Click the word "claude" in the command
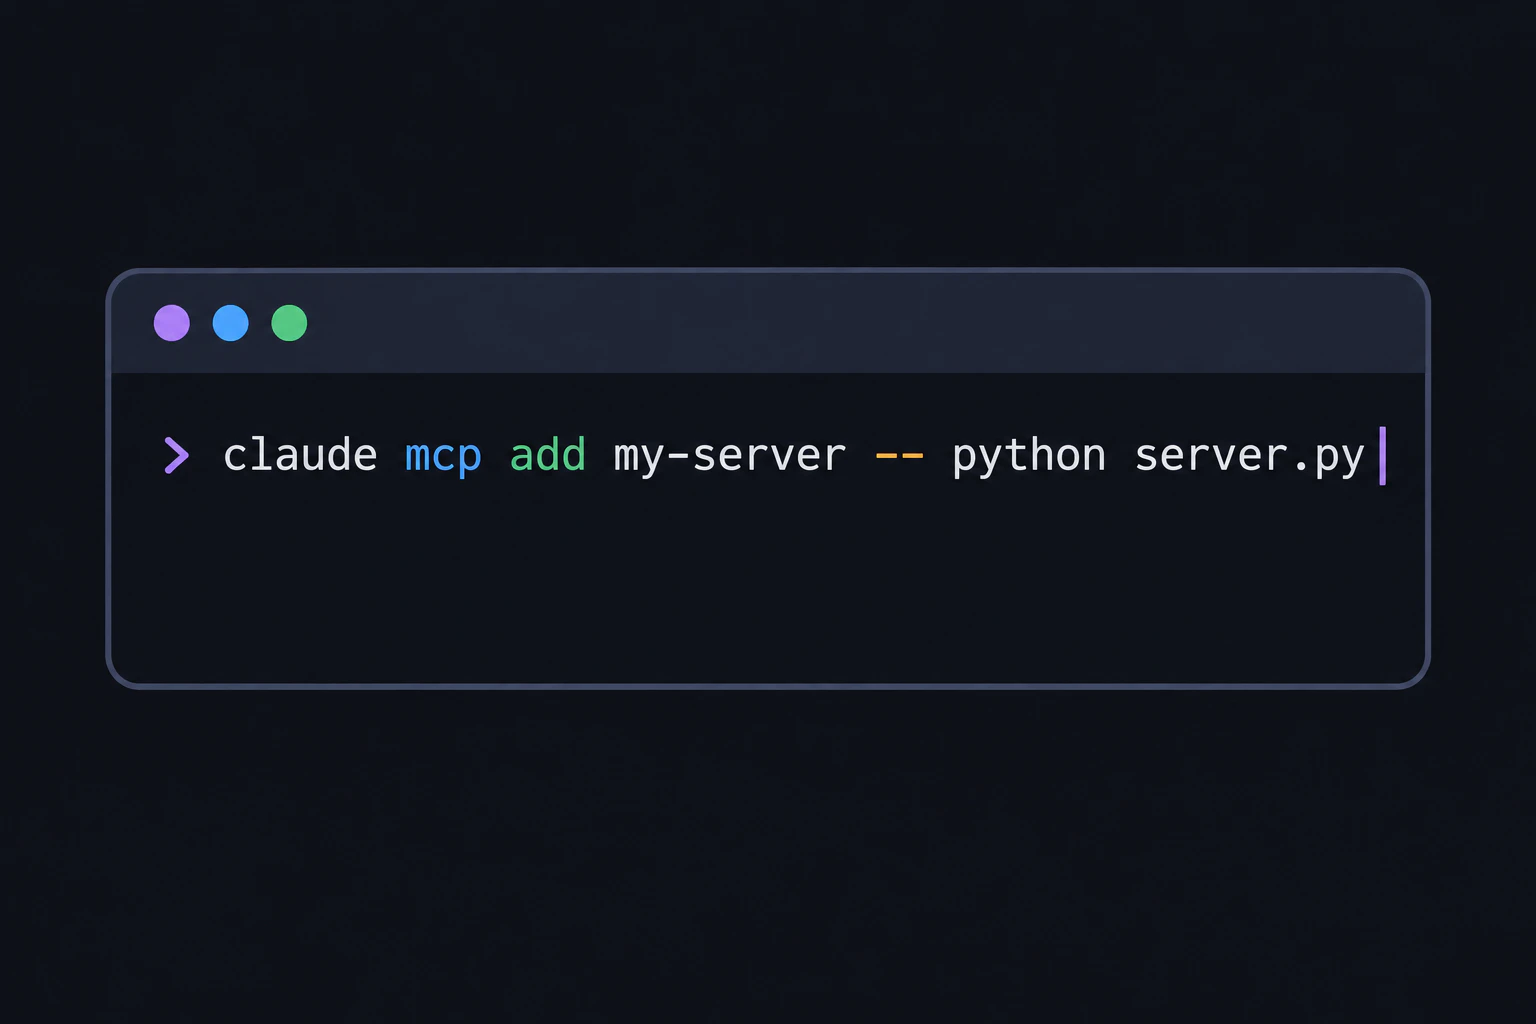Viewport: 1536px width, 1024px height. [300, 455]
